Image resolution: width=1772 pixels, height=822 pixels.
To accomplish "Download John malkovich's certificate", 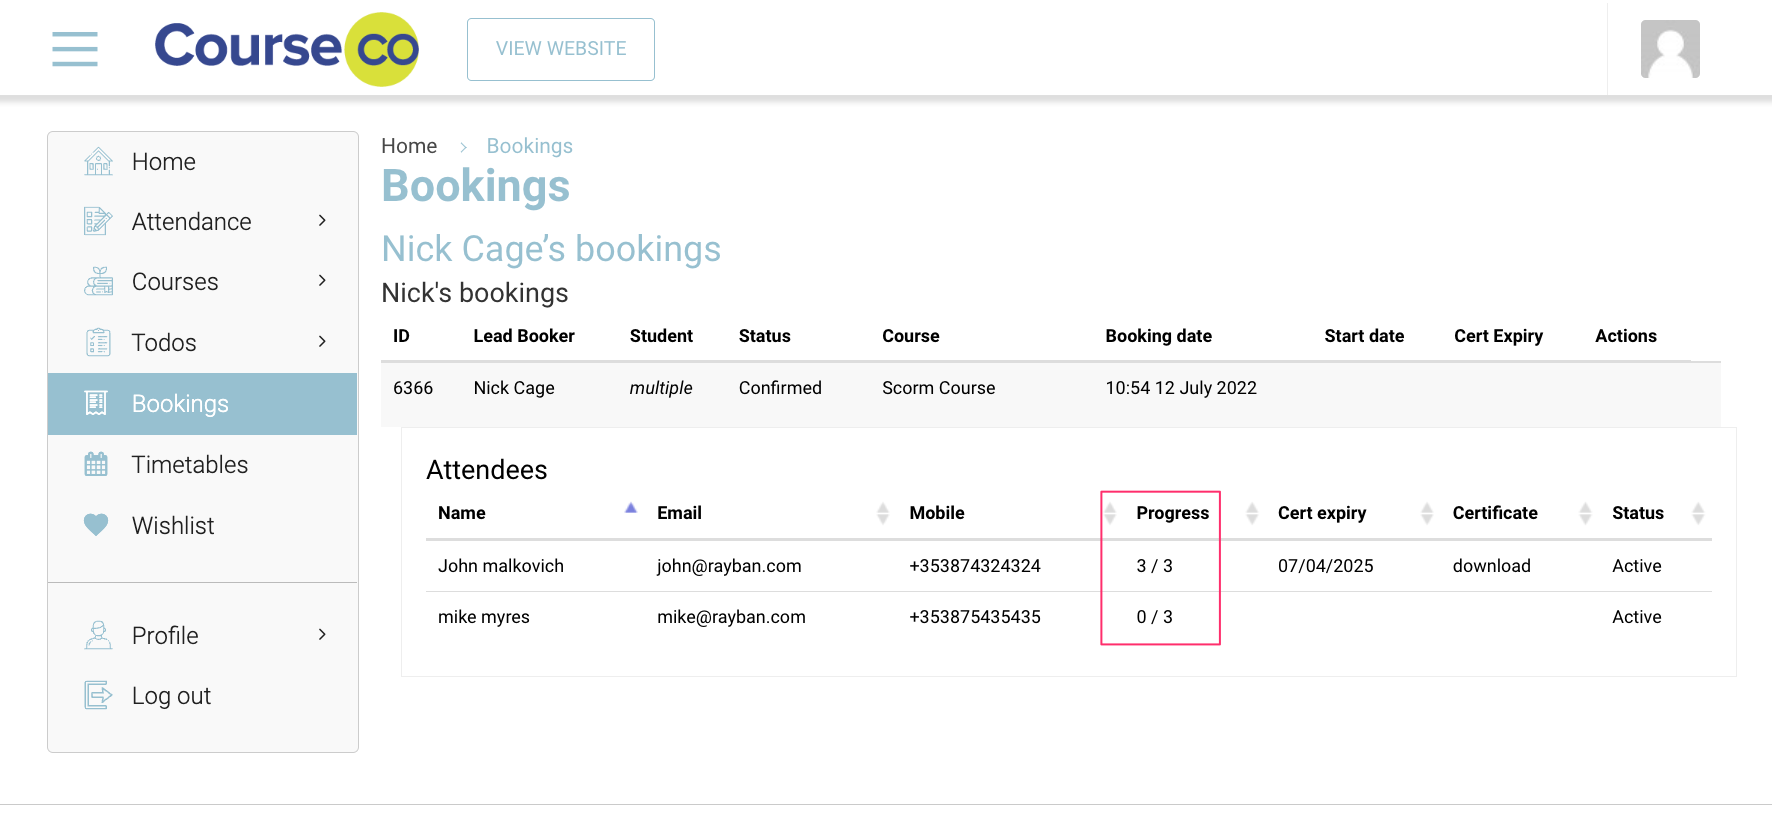I will (x=1491, y=566).
